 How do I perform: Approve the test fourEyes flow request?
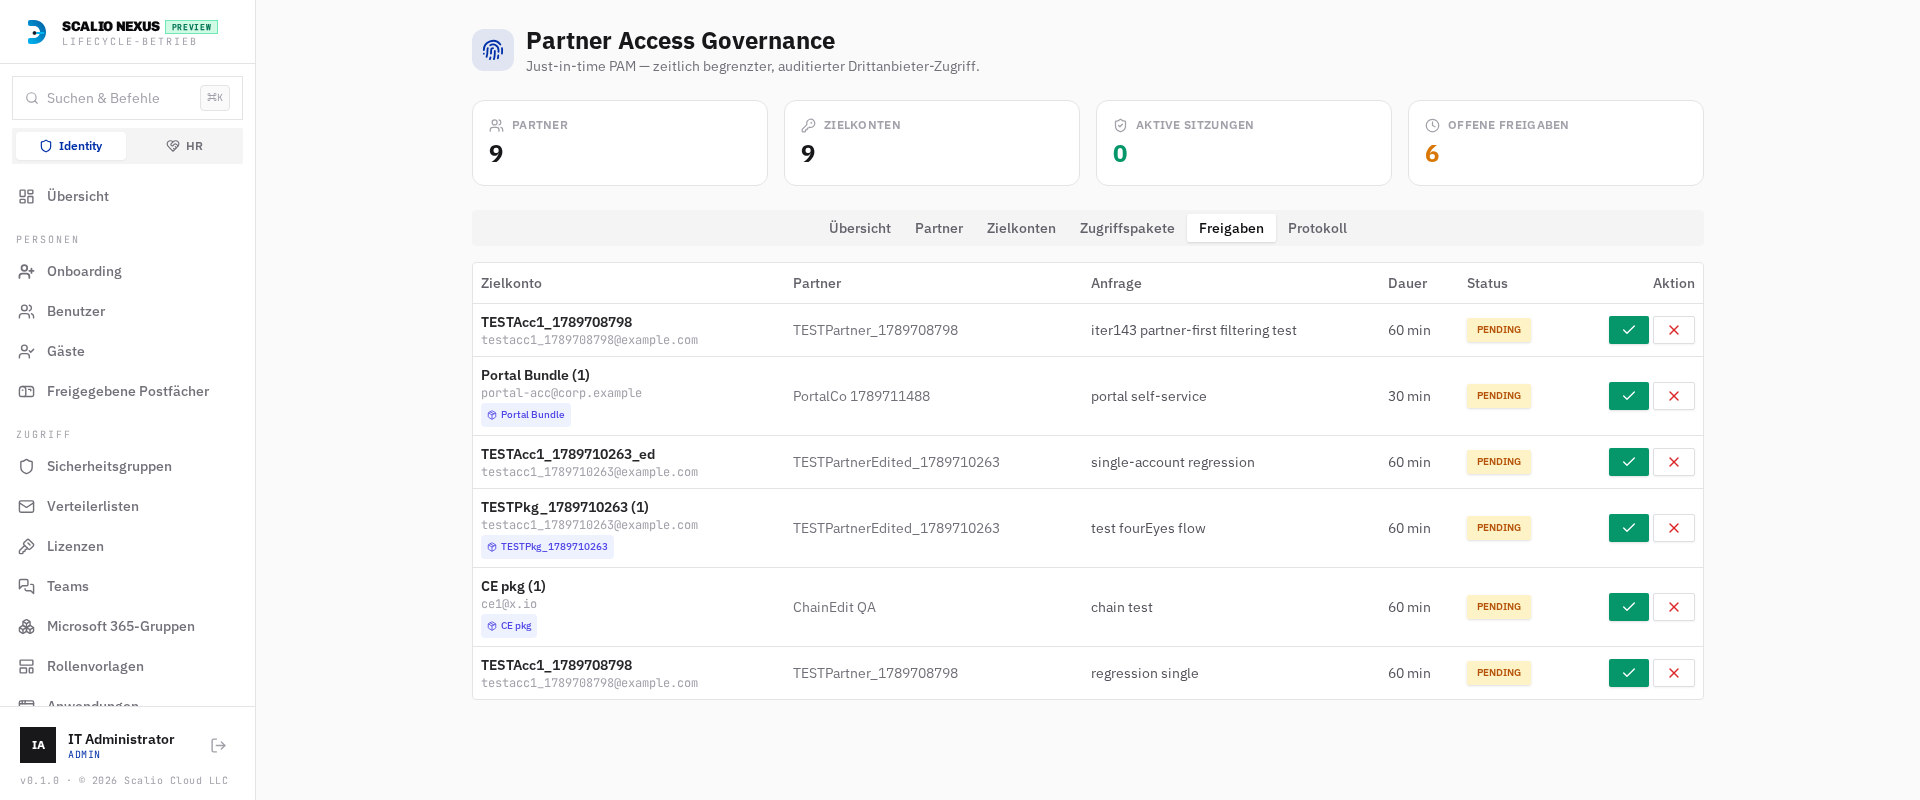point(1628,528)
